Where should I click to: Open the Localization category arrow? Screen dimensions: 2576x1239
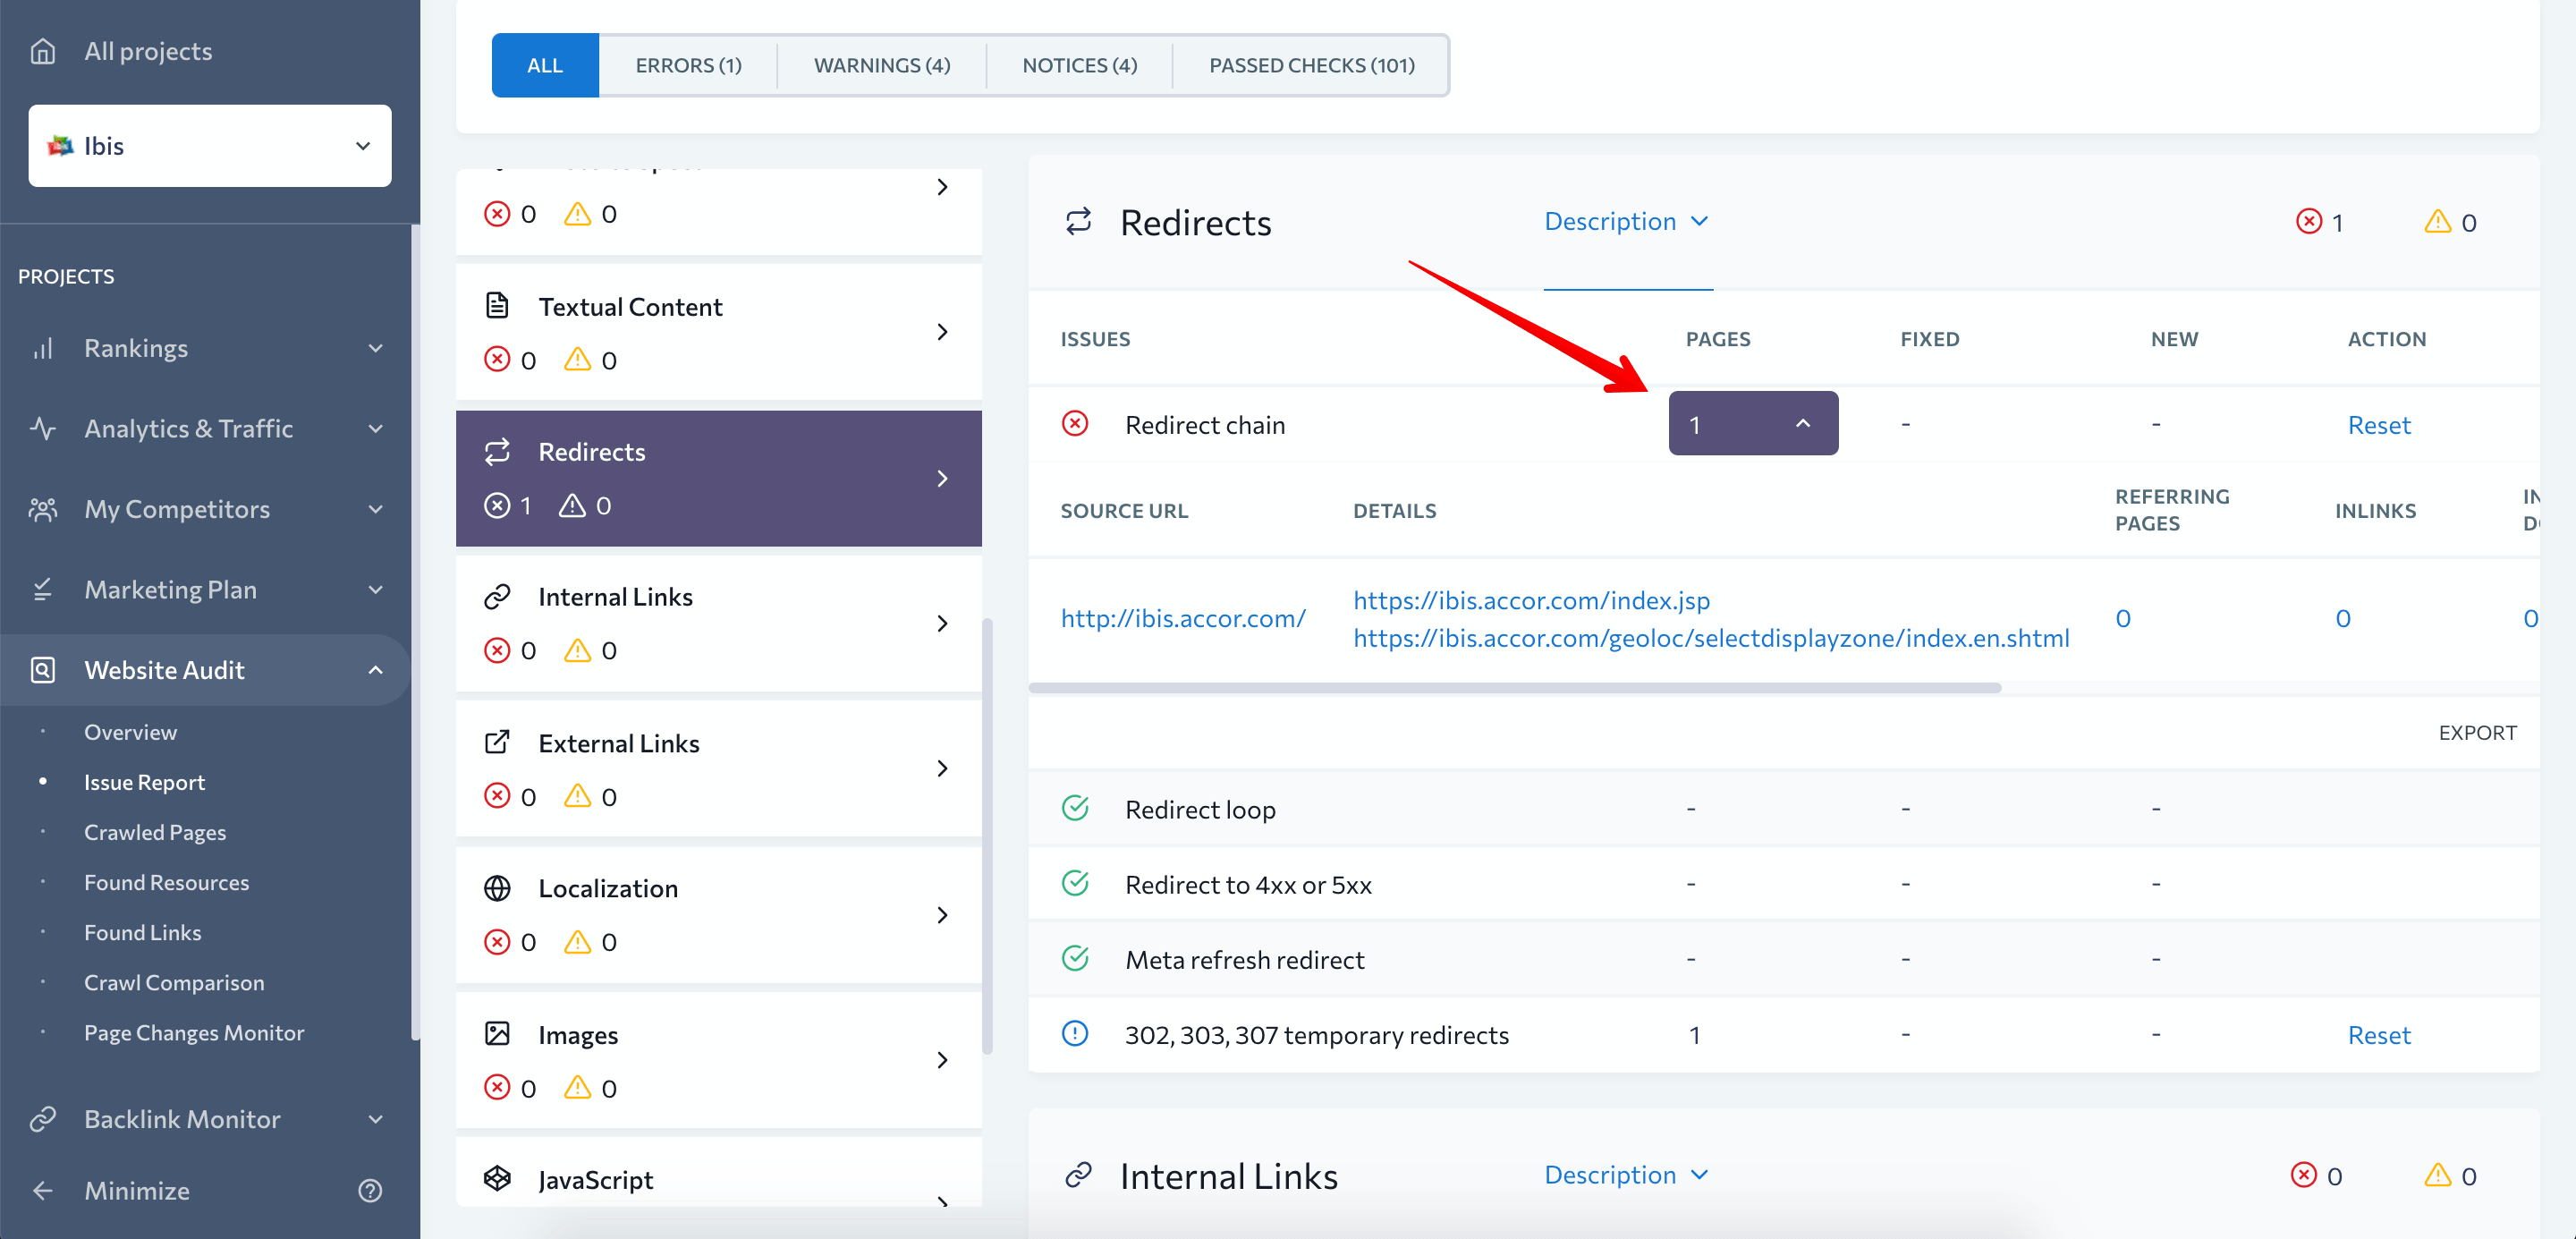942,915
